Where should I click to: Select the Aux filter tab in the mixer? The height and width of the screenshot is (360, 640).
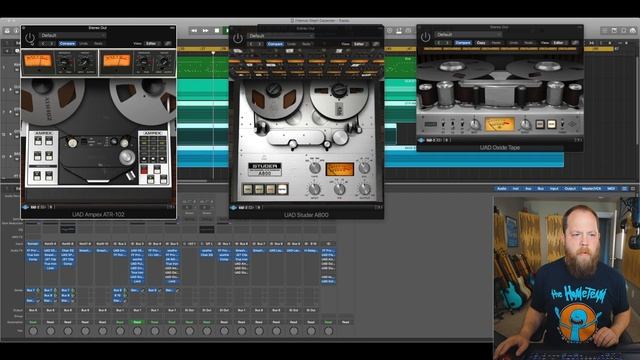[x=528, y=189]
